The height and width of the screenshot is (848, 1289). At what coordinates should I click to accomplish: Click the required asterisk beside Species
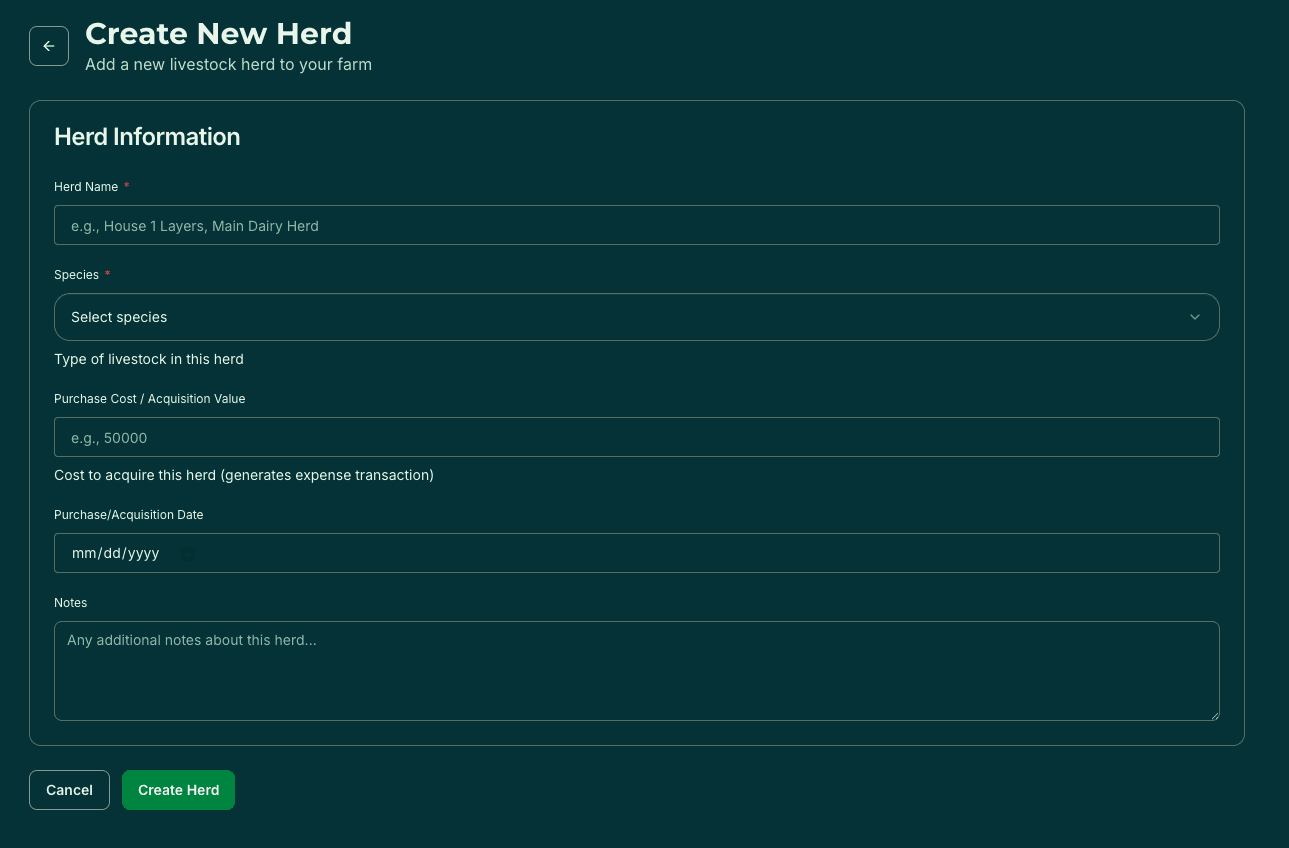coord(107,273)
